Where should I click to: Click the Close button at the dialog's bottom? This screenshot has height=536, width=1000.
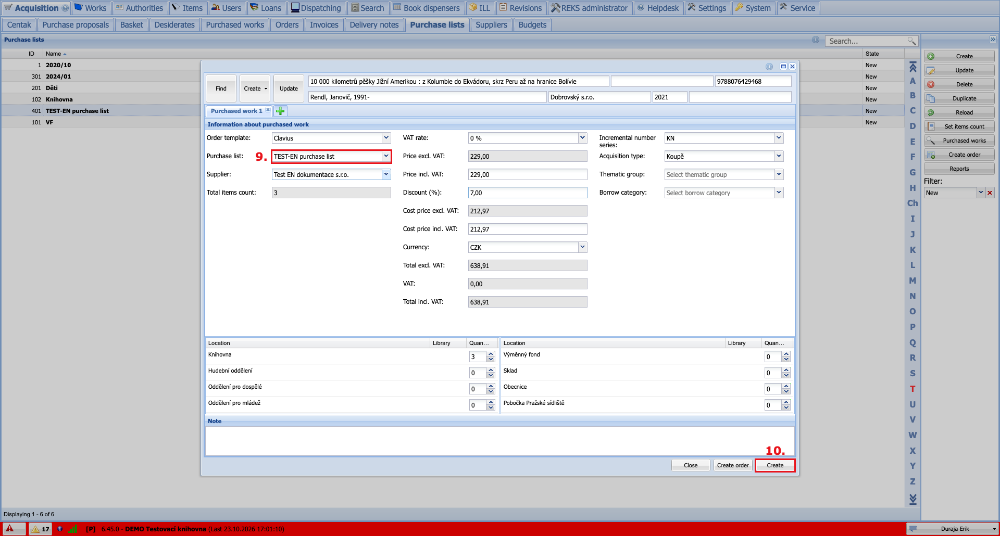coord(690,466)
